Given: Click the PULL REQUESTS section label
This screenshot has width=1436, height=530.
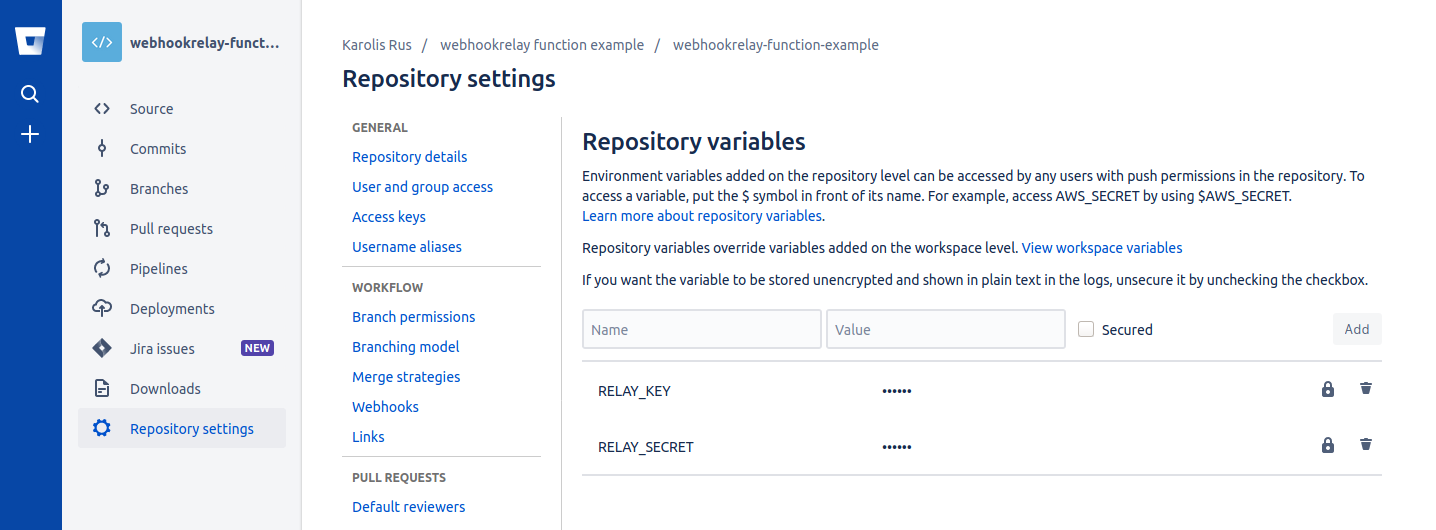Looking at the screenshot, I should point(399,478).
